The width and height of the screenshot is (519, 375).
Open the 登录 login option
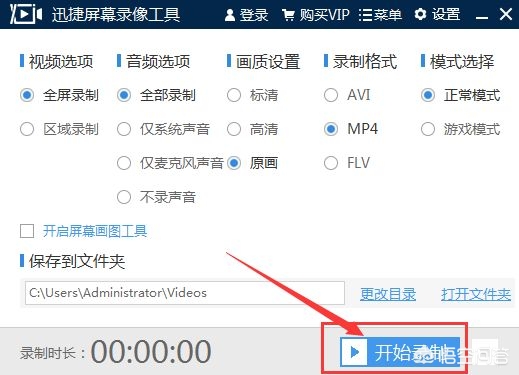[x=247, y=15]
